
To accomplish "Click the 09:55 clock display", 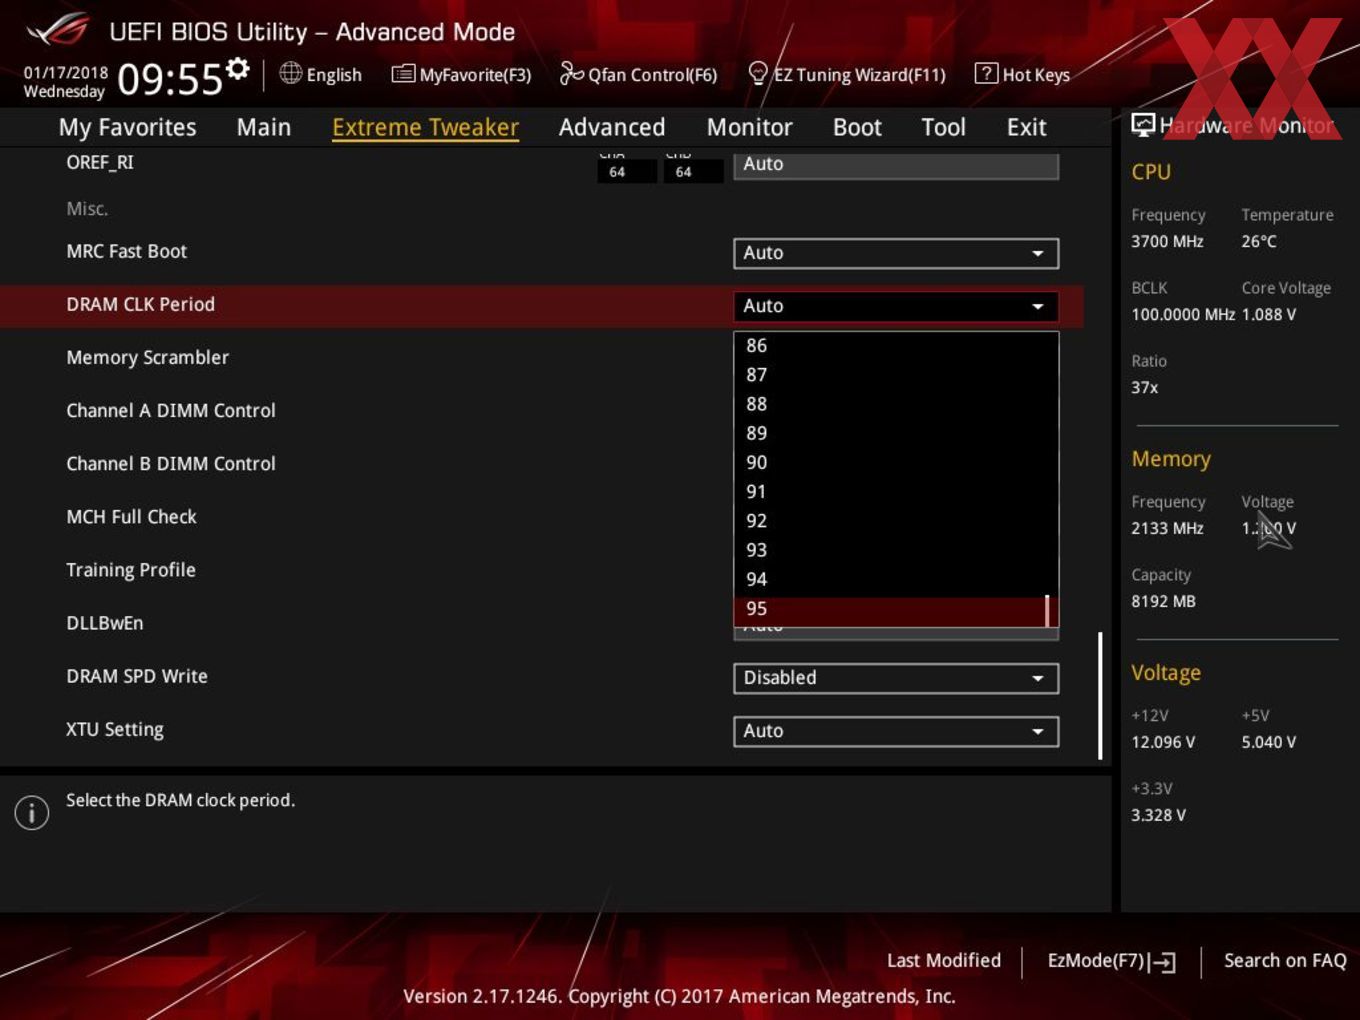I will pyautogui.click(x=170, y=79).
